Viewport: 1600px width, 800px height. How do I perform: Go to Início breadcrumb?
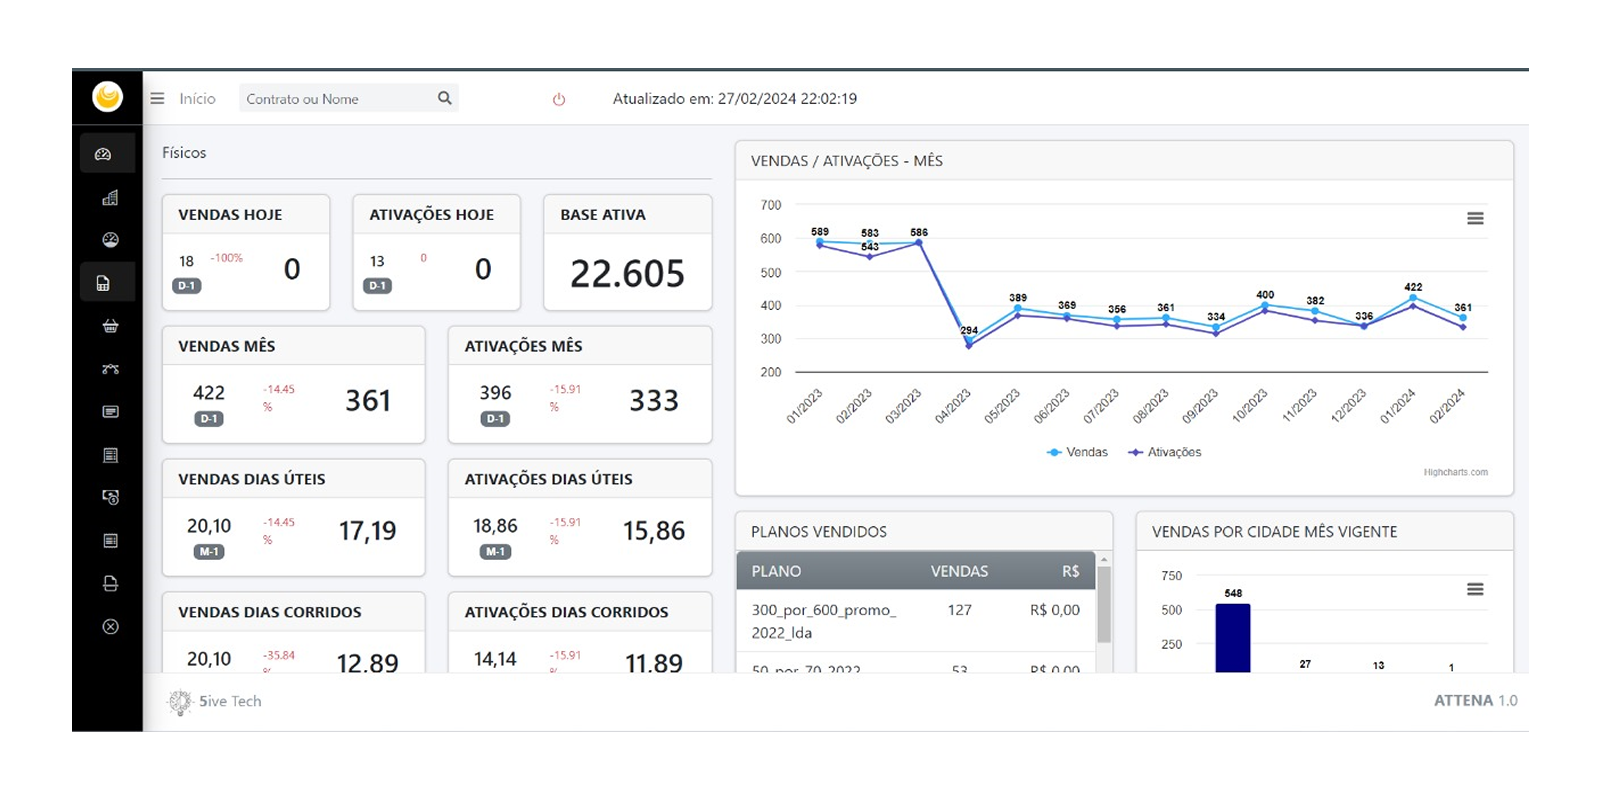[x=197, y=98]
